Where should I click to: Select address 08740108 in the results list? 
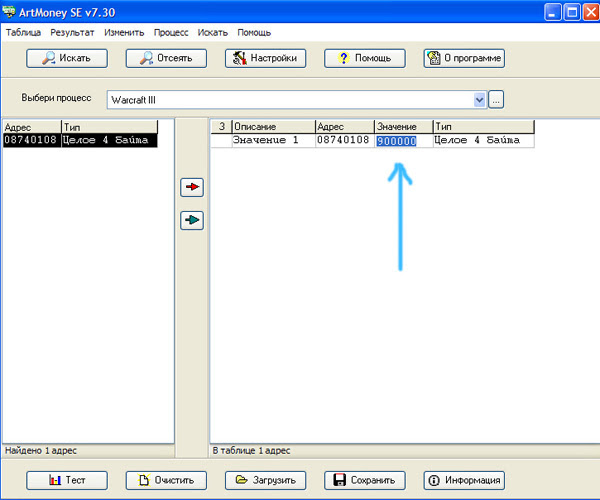pos(30,140)
